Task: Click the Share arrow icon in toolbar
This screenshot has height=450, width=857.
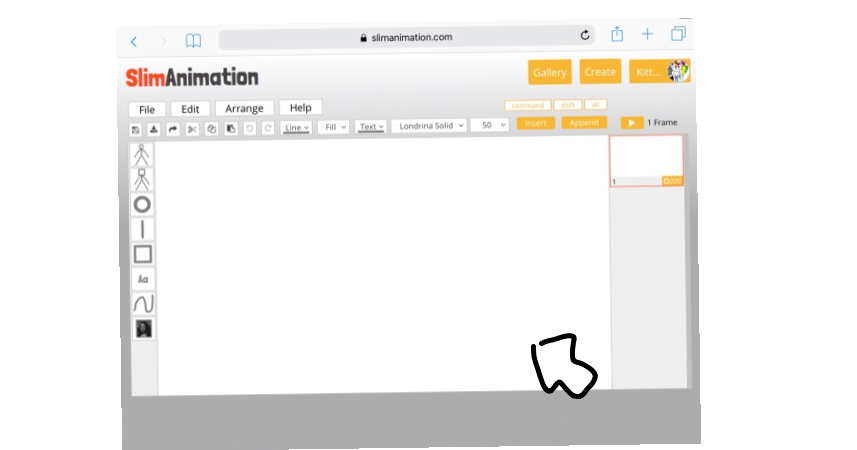Action: [x=173, y=129]
